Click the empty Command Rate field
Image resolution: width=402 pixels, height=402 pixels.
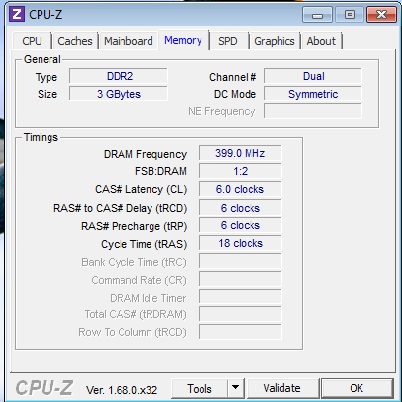click(240, 279)
